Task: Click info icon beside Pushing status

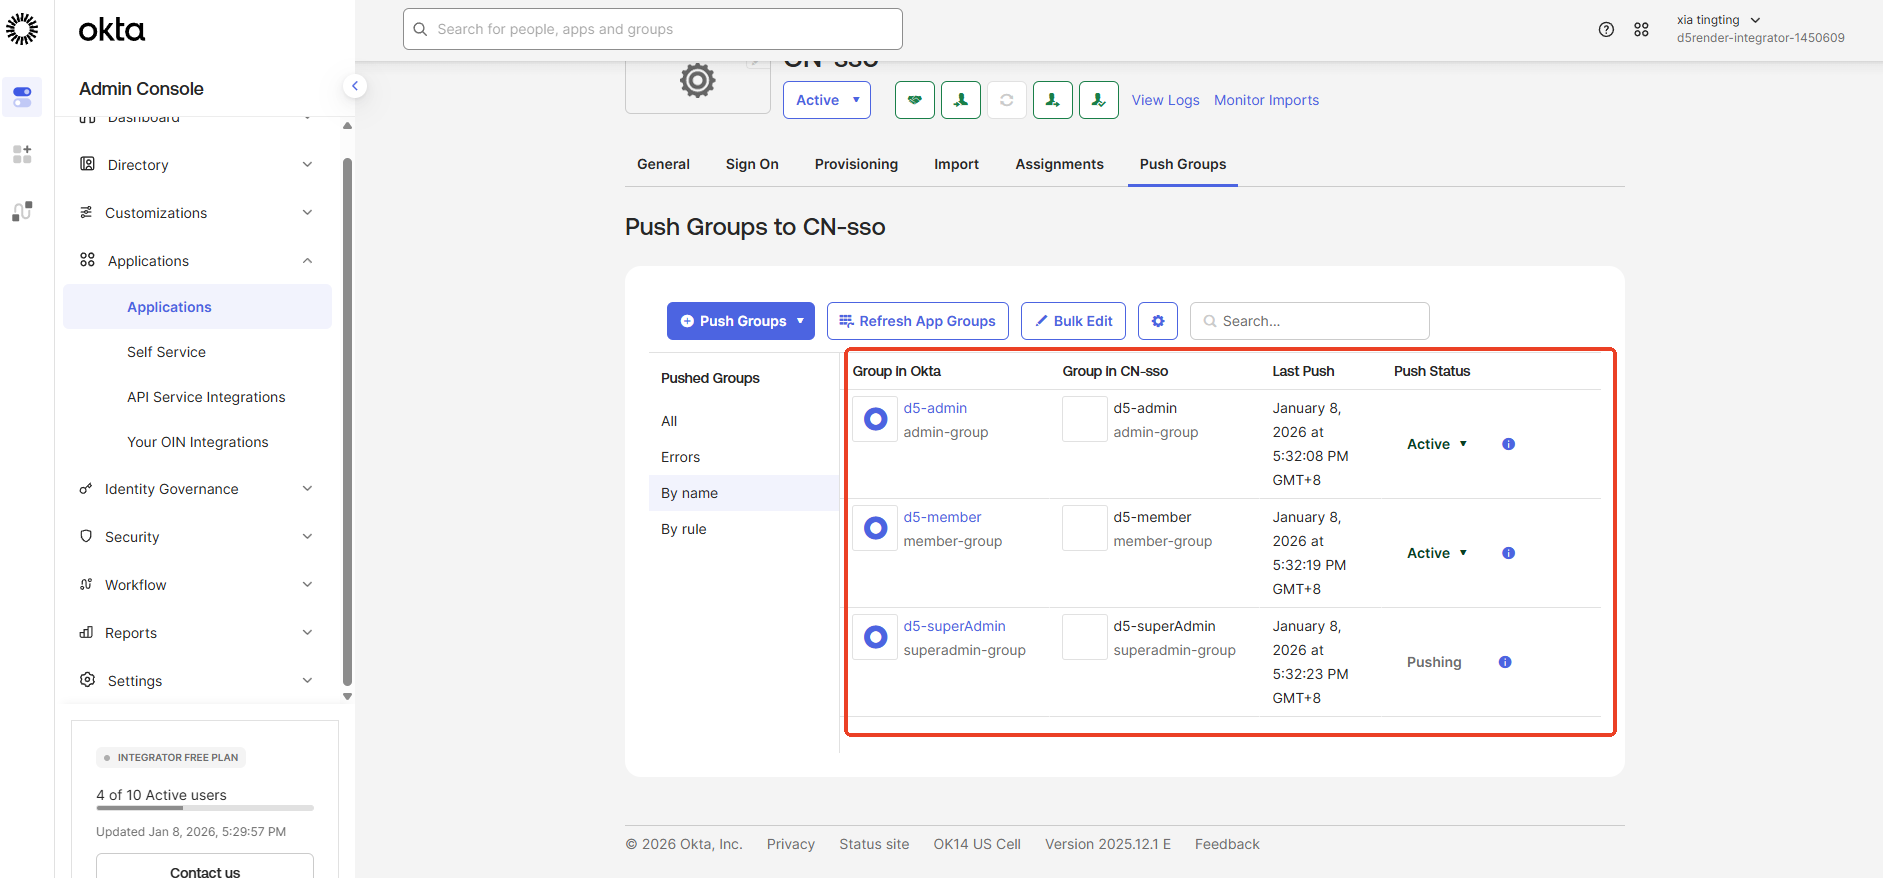Action: (x=1504, y=662)
